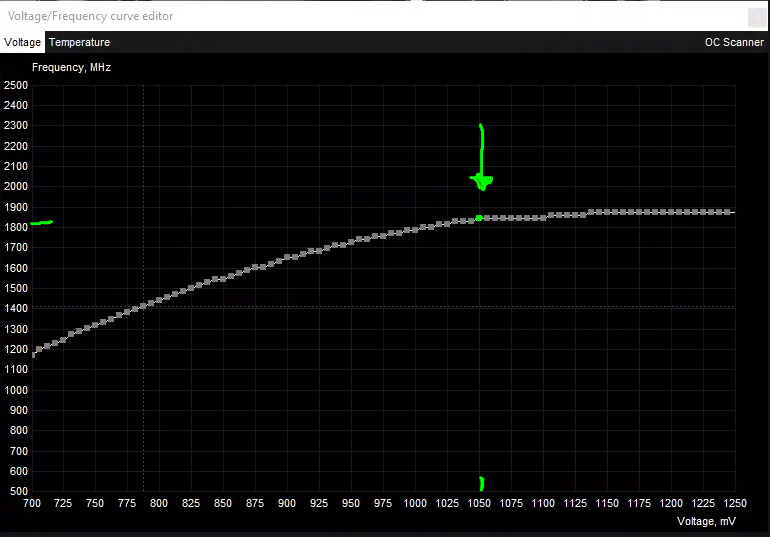Image resolution: width=770 pixels, height=537 pixels.
Task: Click the 600 frequency axis label
Action: [x=19, y=471]
